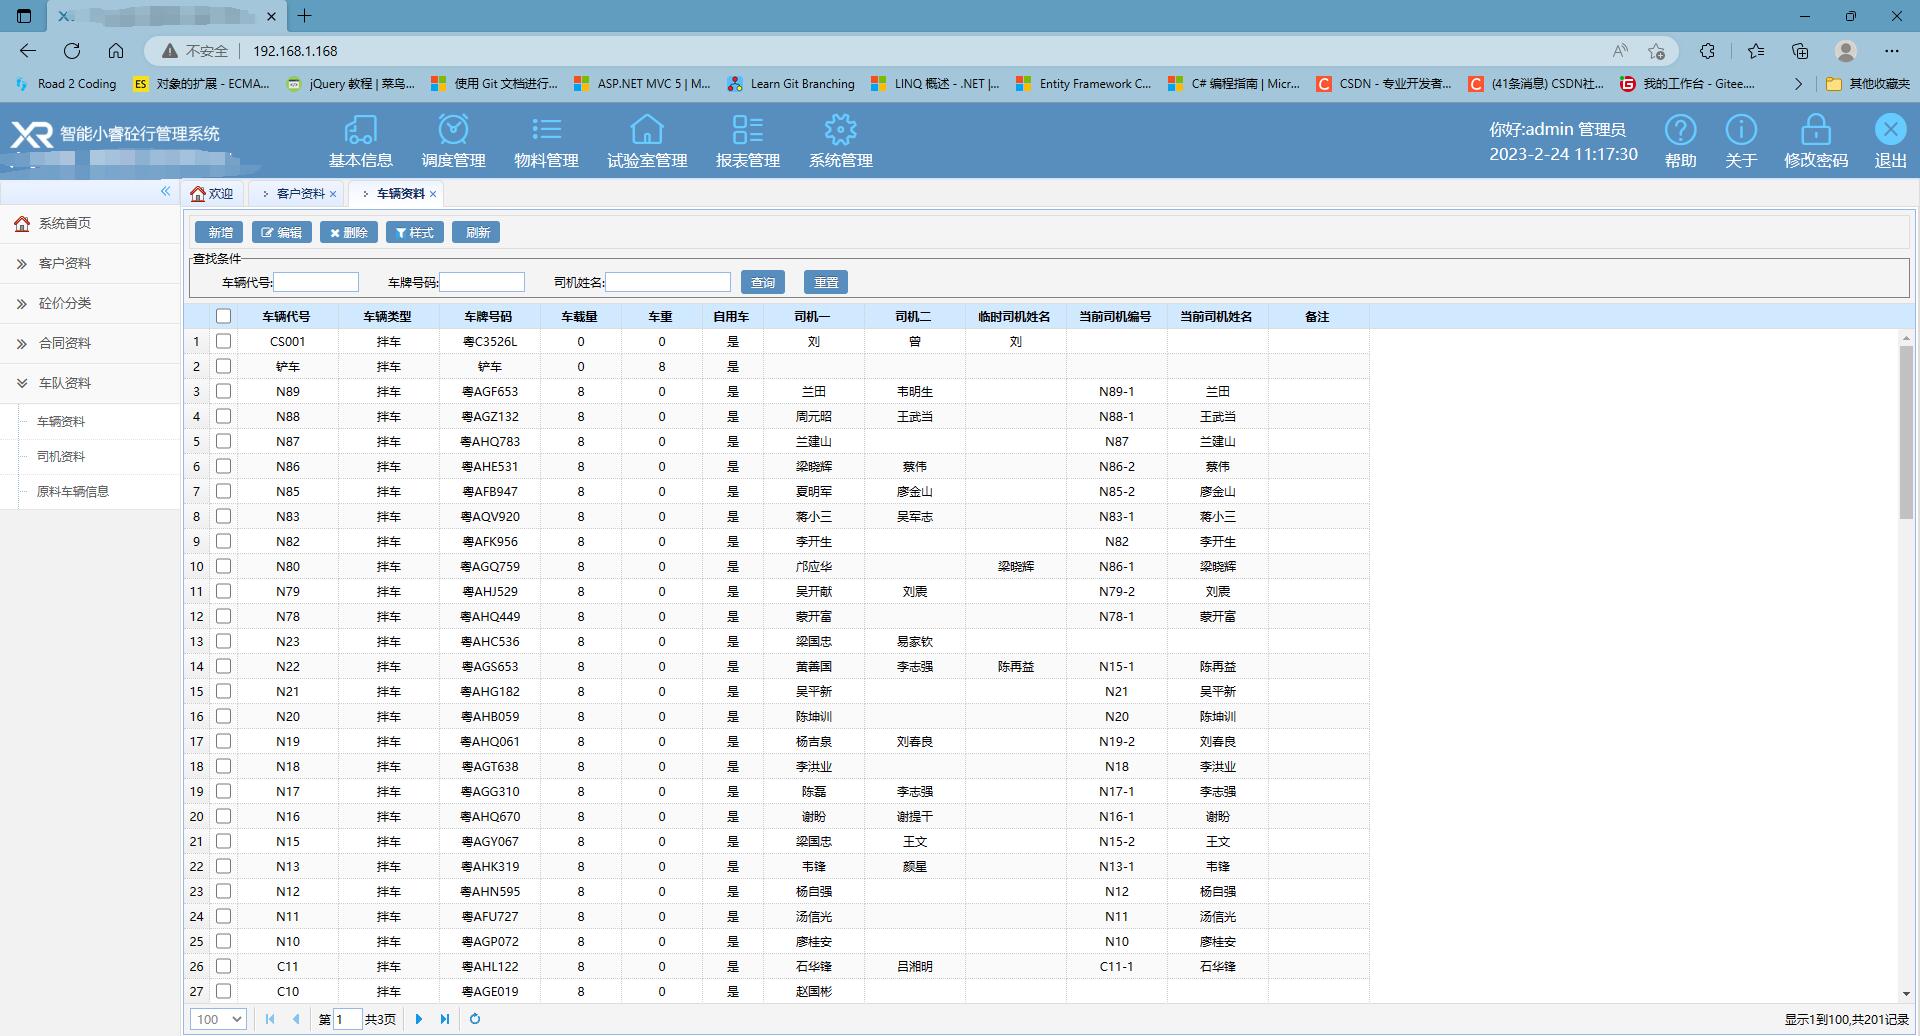1920x1036 pixels.
Task: Open browser favorites star icon
Action: click(1755, 51)
